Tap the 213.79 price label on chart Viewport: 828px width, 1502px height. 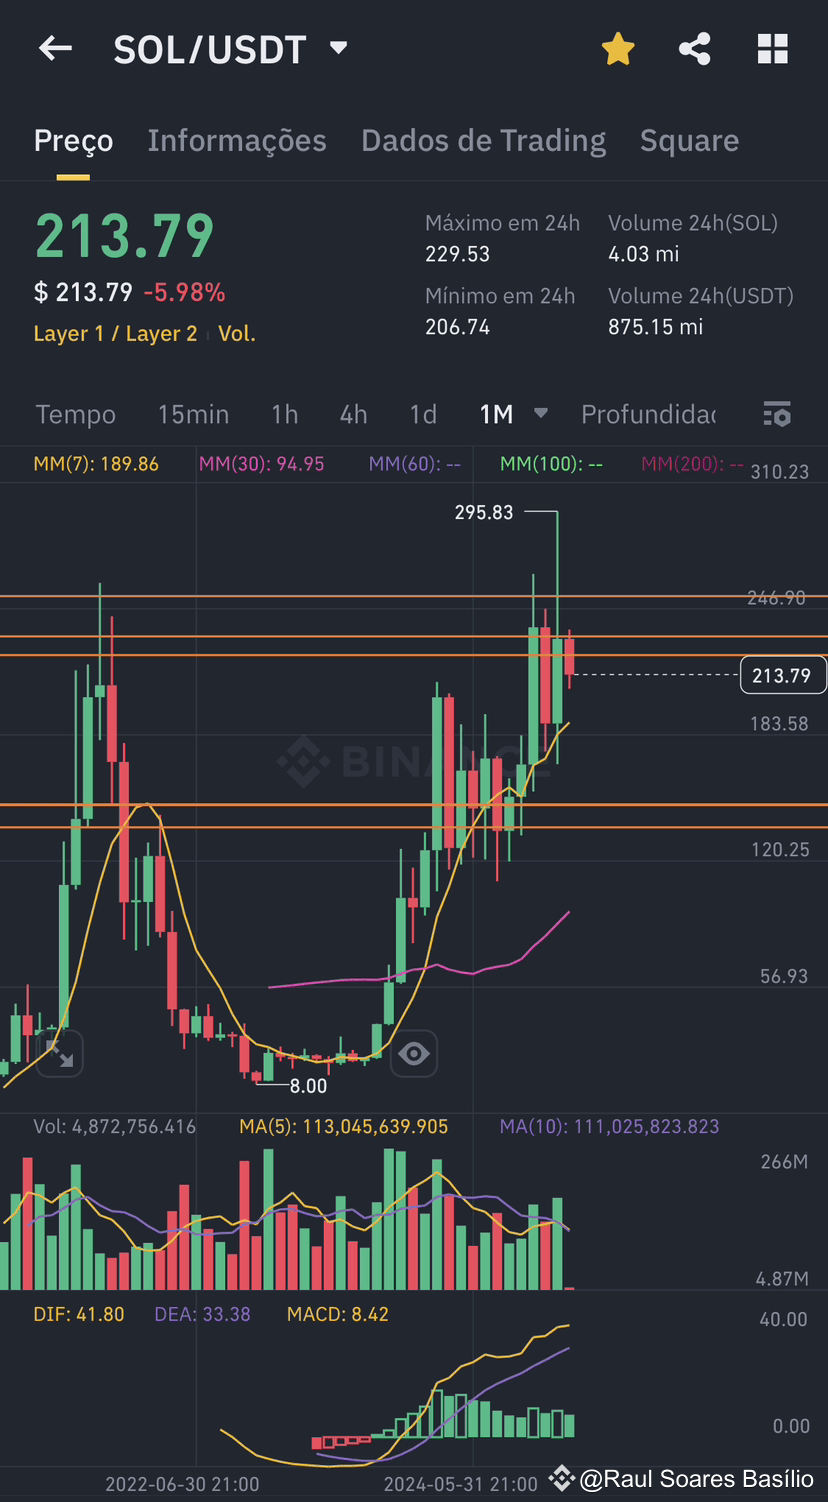(783, 675)
